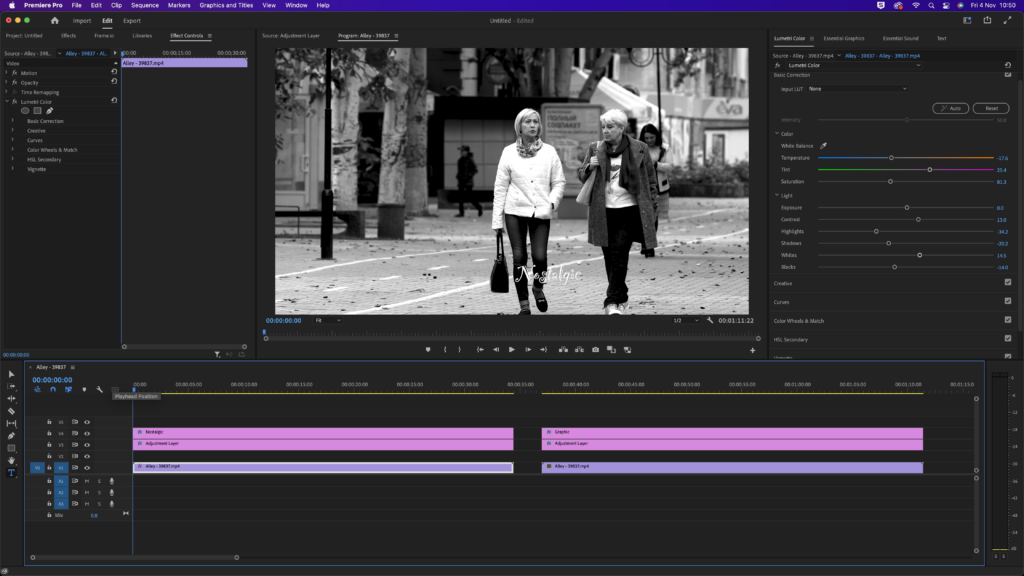Click Export Frame camera icon

click(596, 349)
